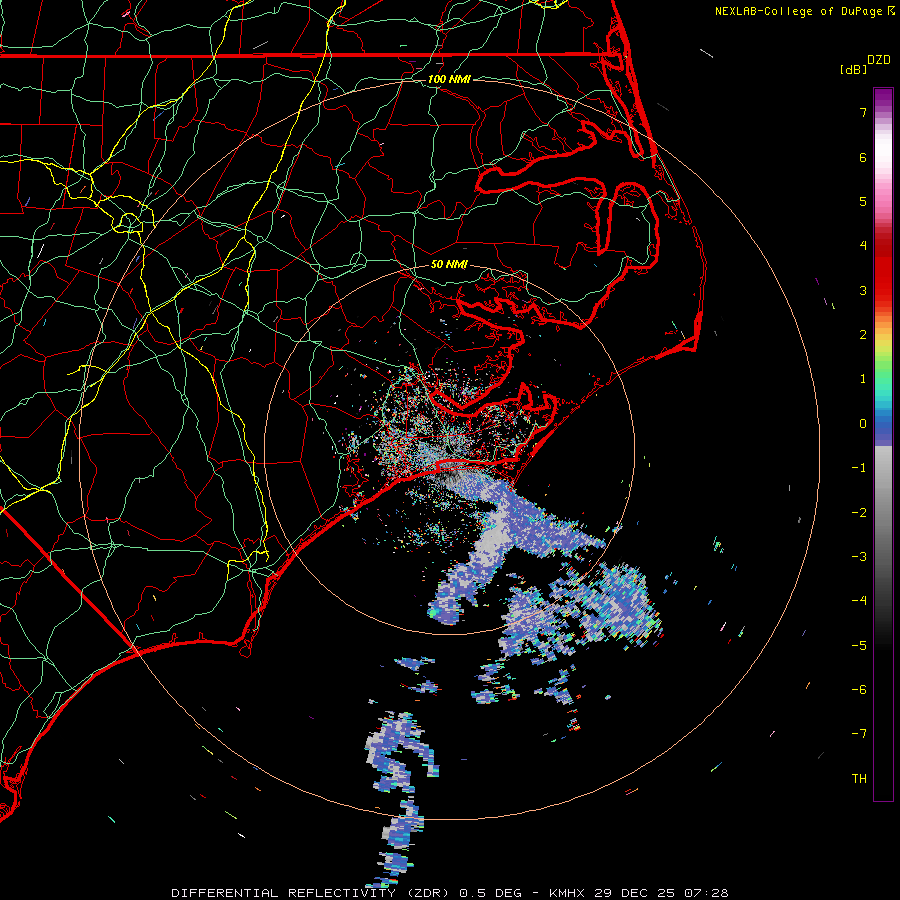Click the [dB] units label

pyautogui.click(x=854, y=70)
